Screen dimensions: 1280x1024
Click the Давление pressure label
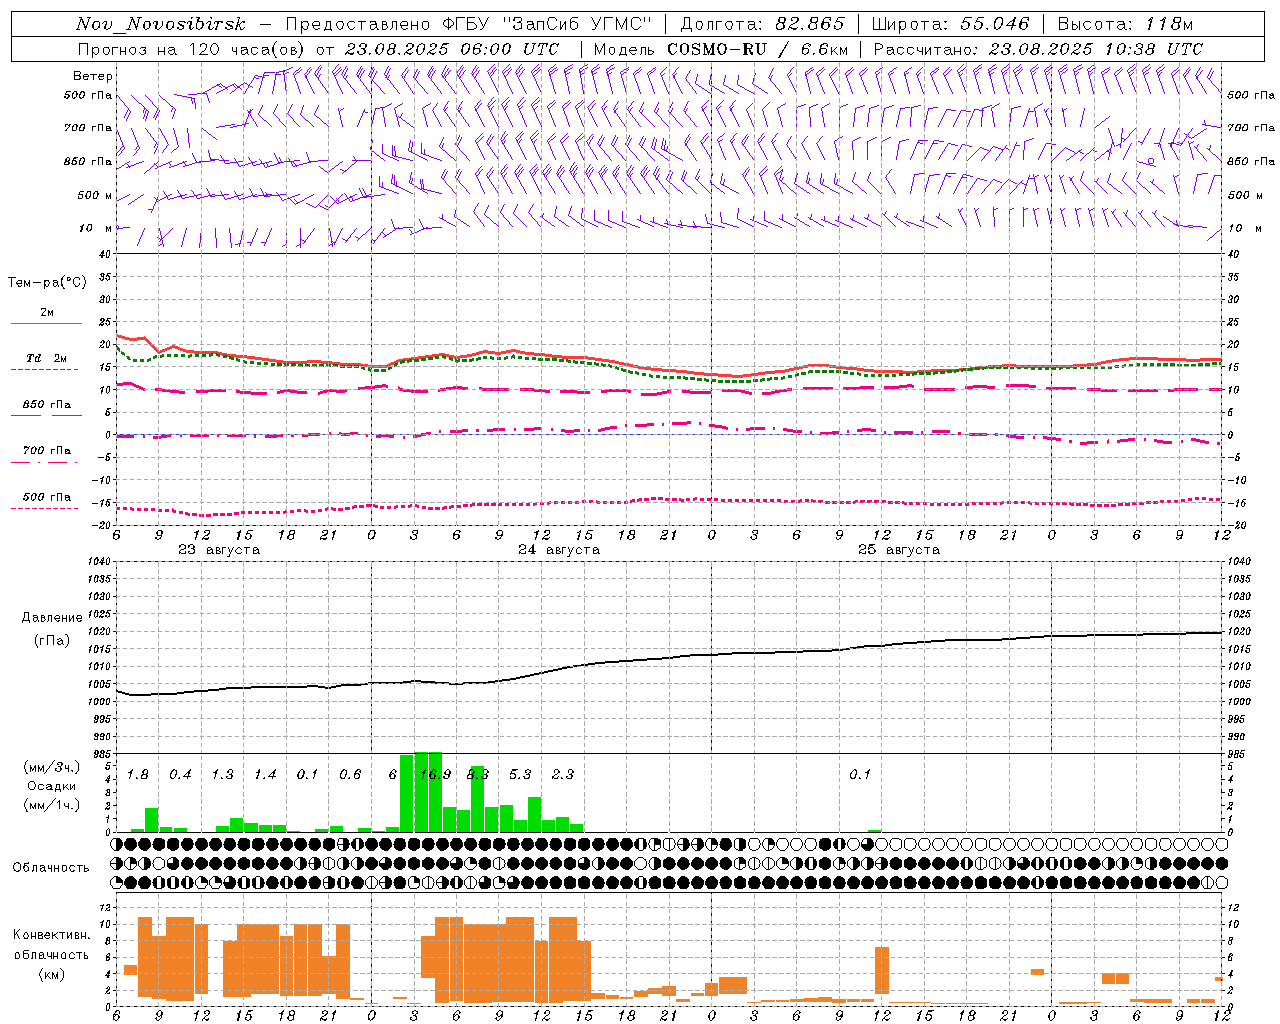click(x=52, y=618)
